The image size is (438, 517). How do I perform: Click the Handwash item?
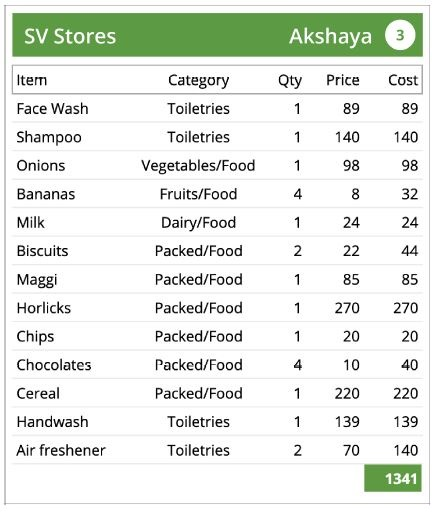52,422
